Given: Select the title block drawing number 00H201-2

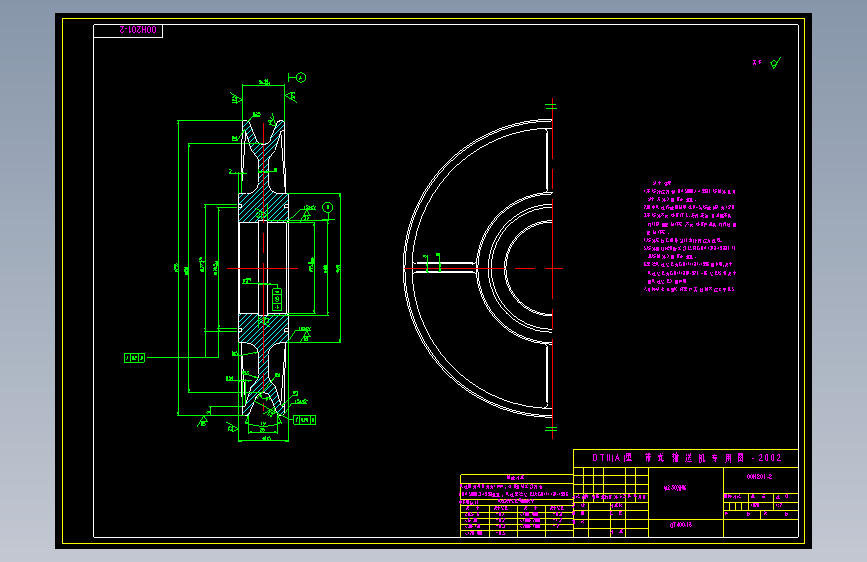Looking at the screenshot, I should click(759, 477).
